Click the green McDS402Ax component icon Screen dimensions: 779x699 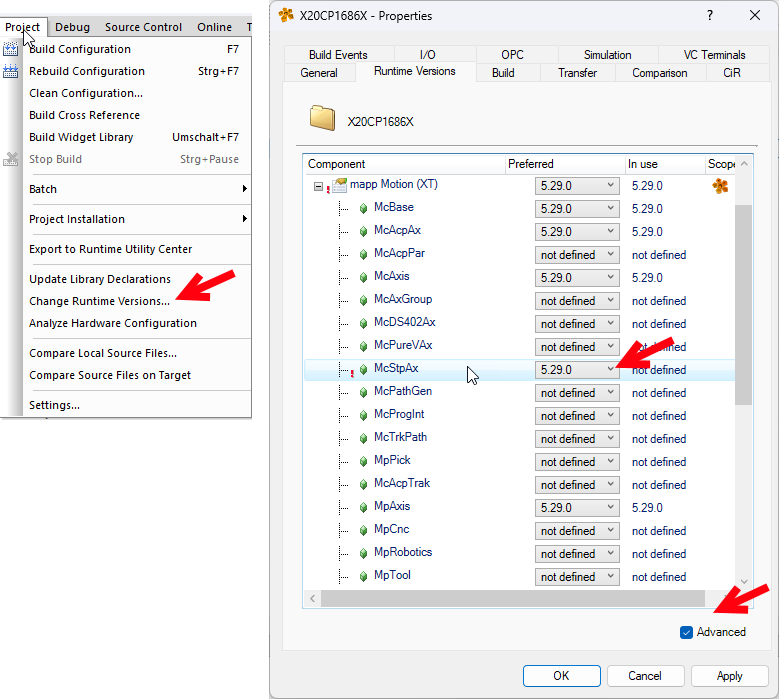coord(364,323)
